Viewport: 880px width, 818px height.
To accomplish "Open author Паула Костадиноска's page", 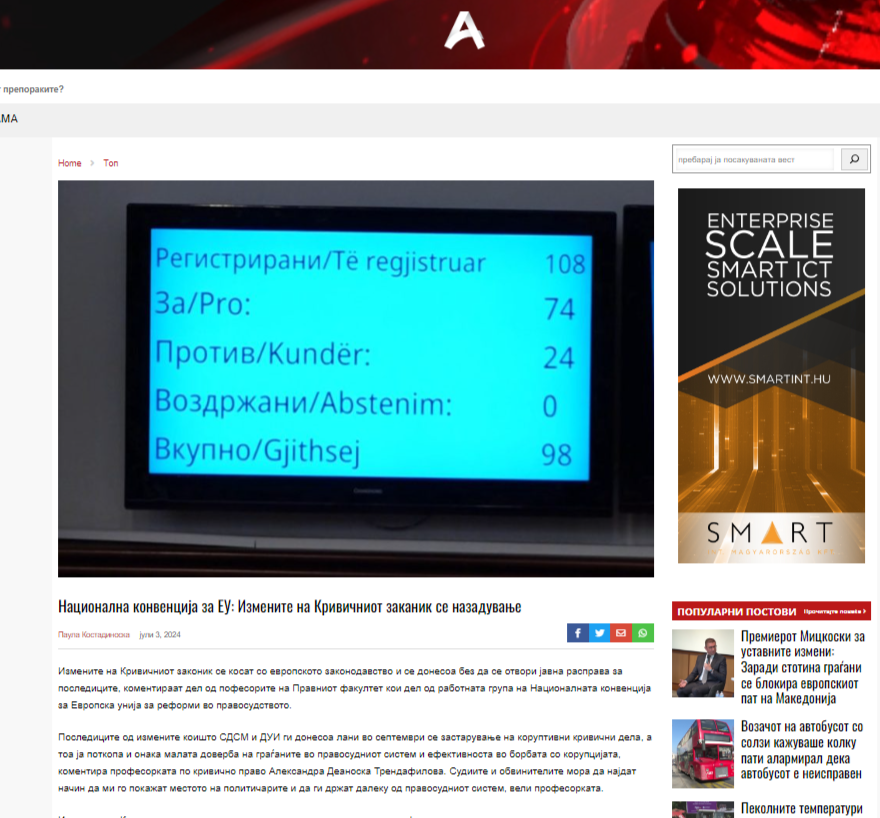I will tap(94, 635).
